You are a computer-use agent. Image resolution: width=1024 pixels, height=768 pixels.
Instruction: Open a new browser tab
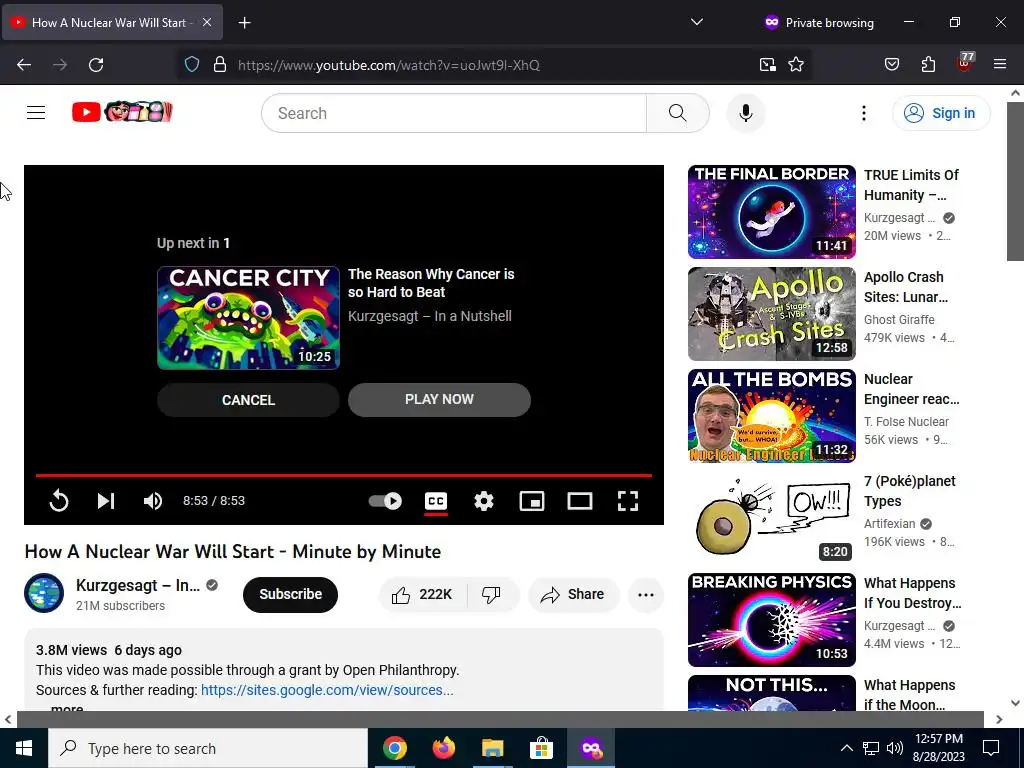tap(244, 23)
